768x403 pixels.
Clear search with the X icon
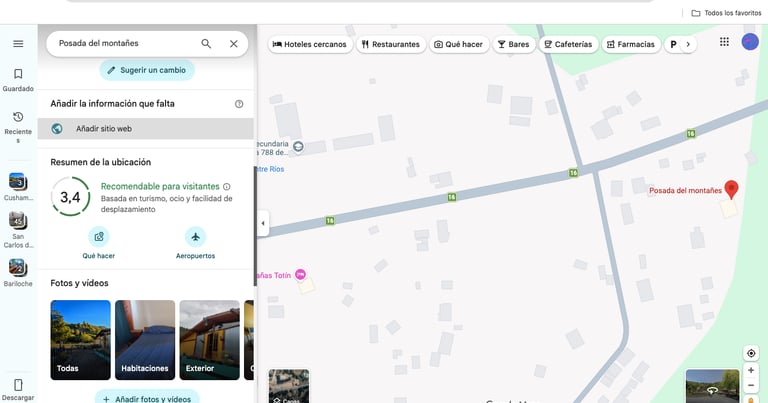[234, 44]
